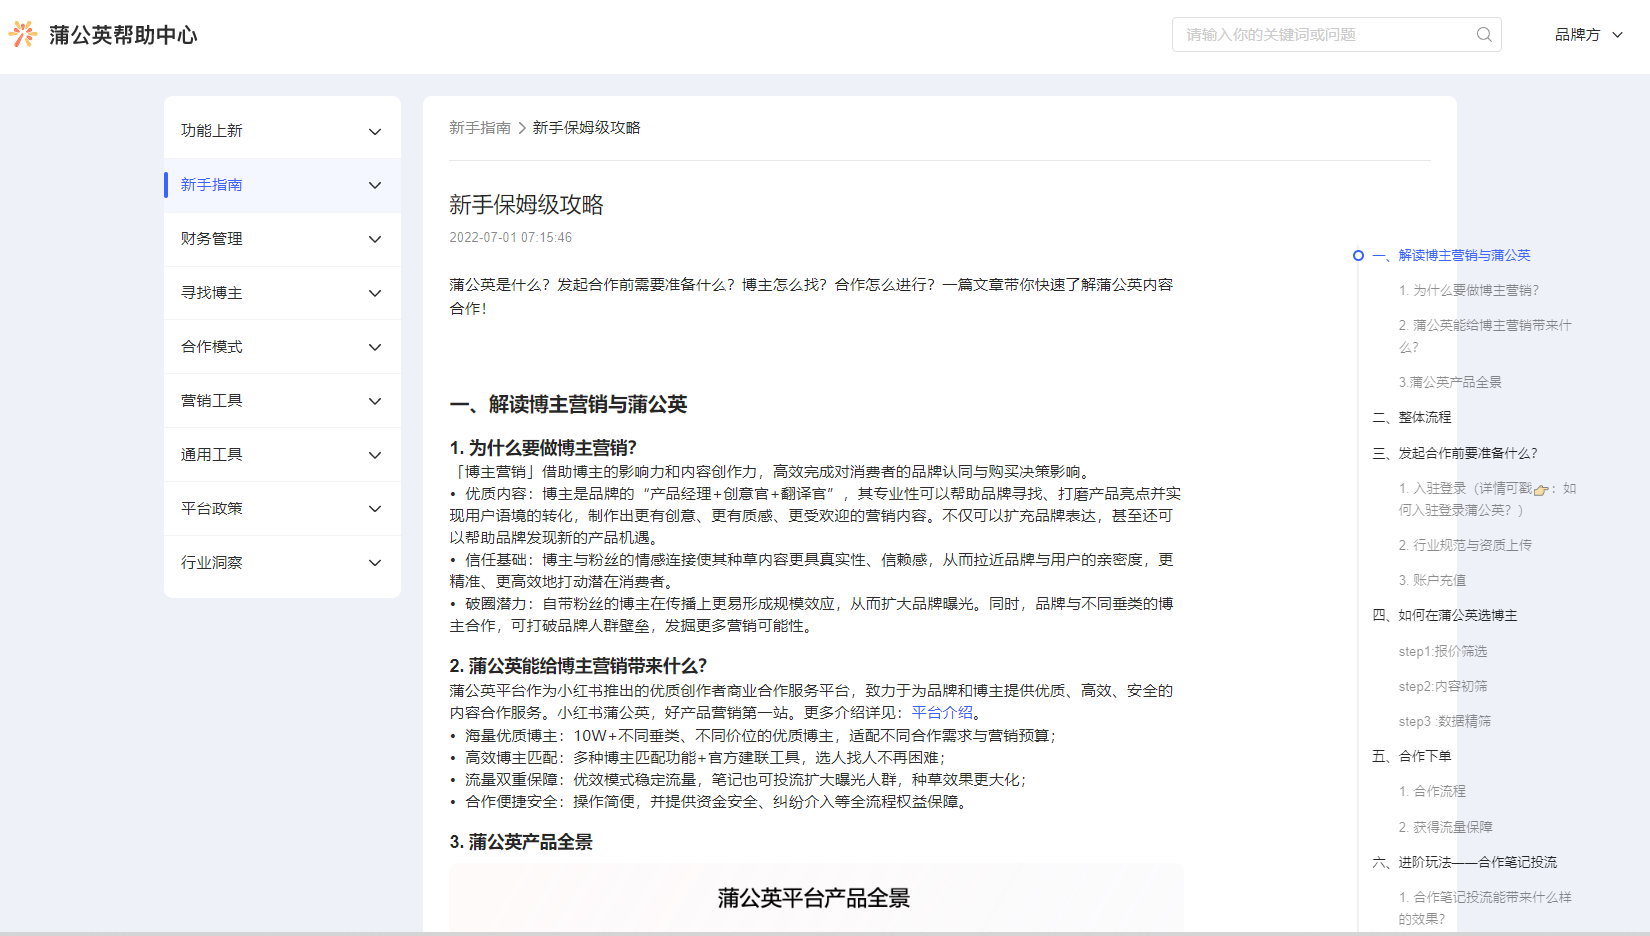This screenshot has height=936, width=1650.
Task: Go to 新手指南 breadcrumb link
Action: [480, 128]
